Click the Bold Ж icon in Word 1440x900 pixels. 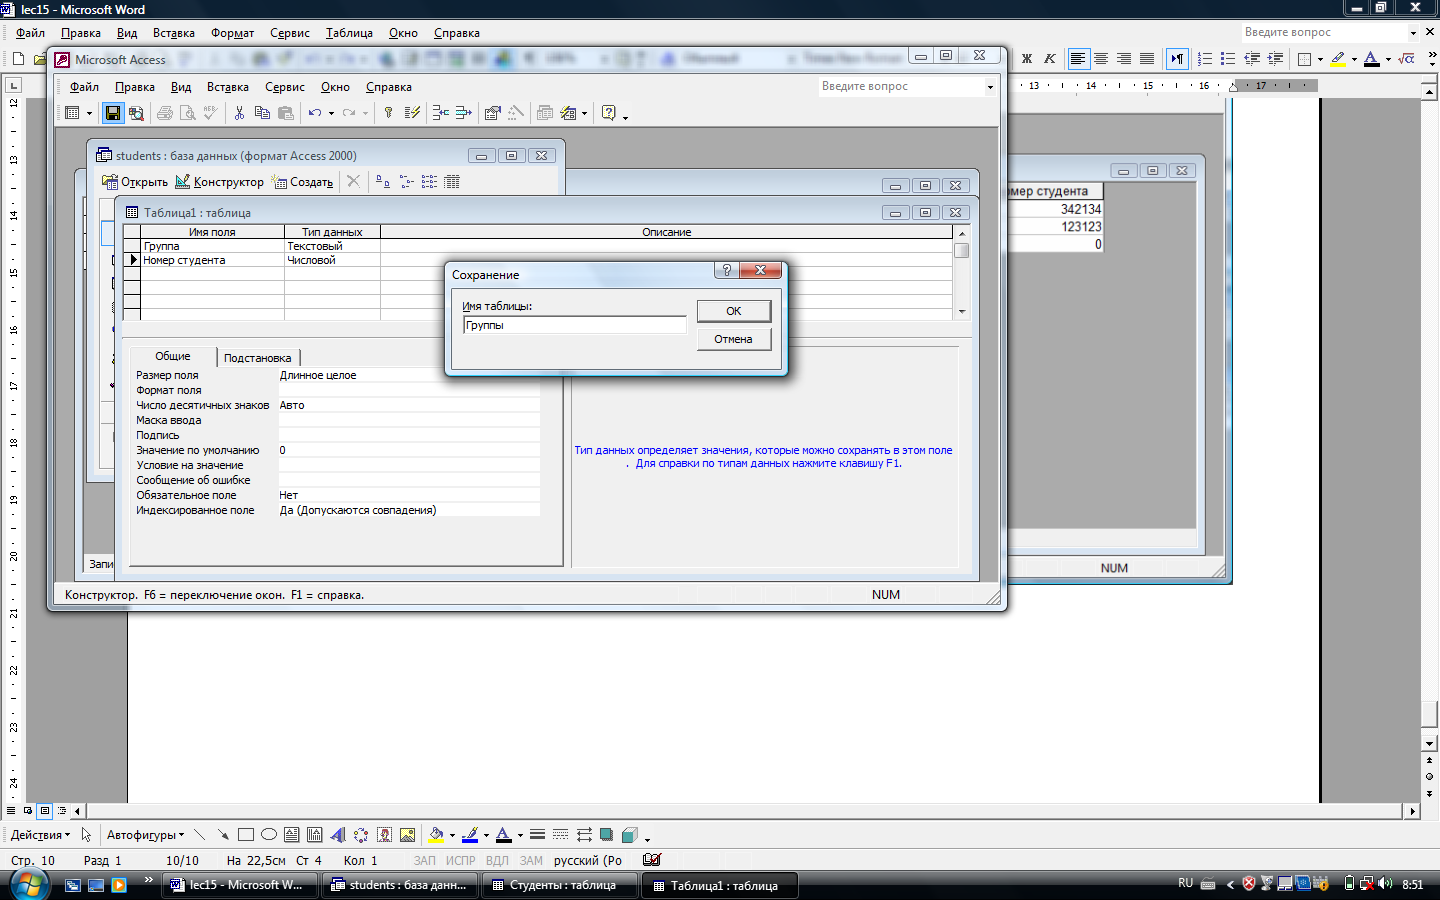(x=1027, y=59)
